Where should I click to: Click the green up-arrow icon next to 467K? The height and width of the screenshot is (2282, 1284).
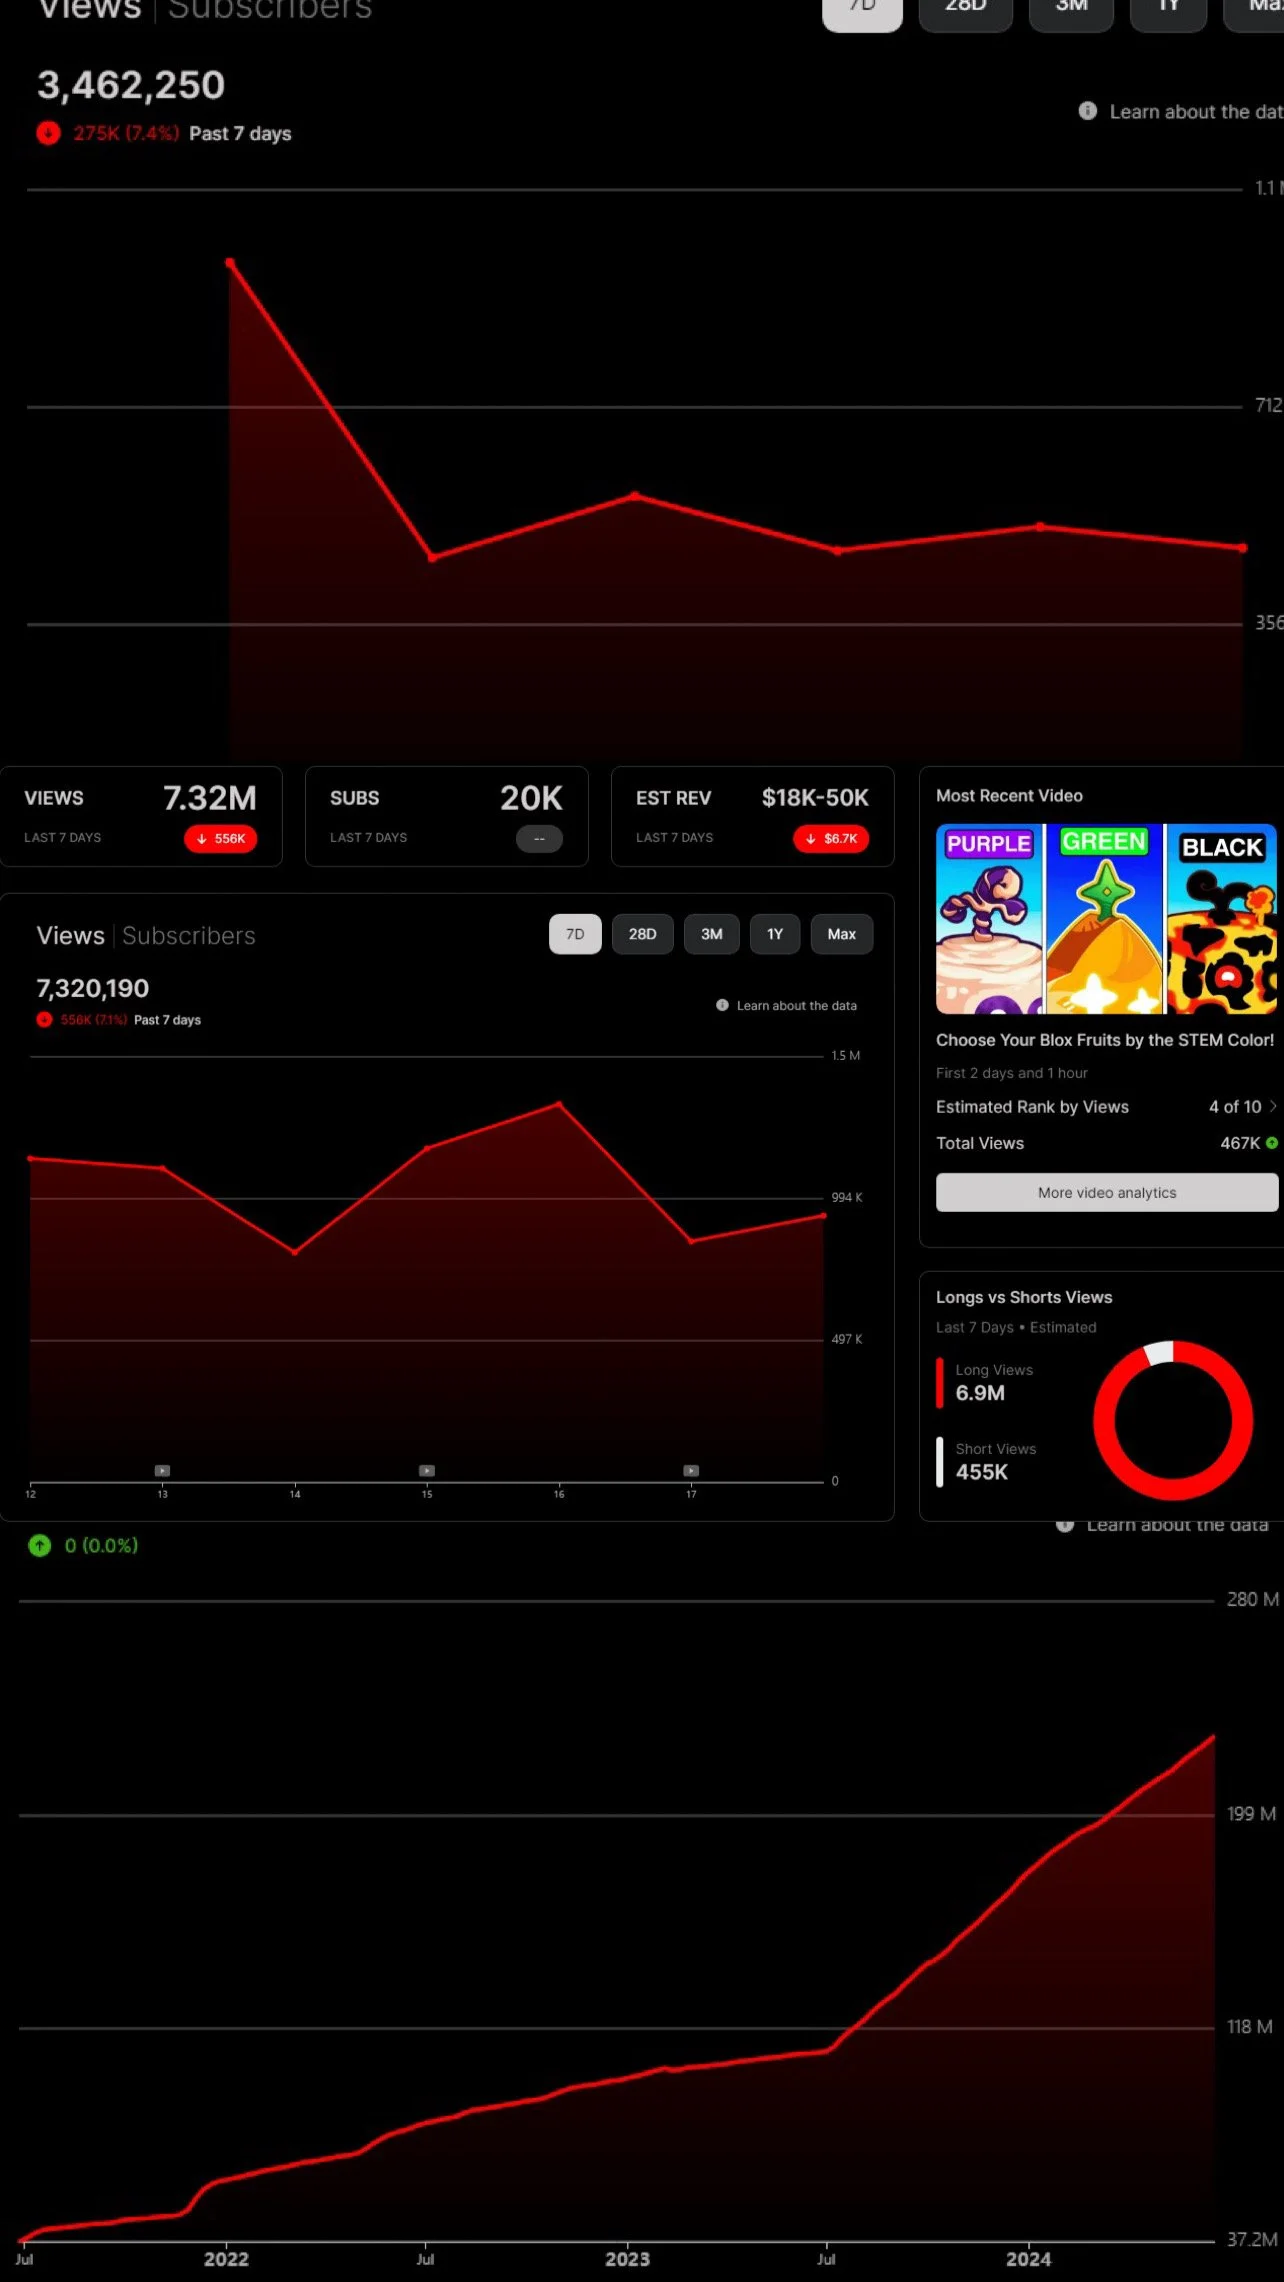click(1272, 1143)
